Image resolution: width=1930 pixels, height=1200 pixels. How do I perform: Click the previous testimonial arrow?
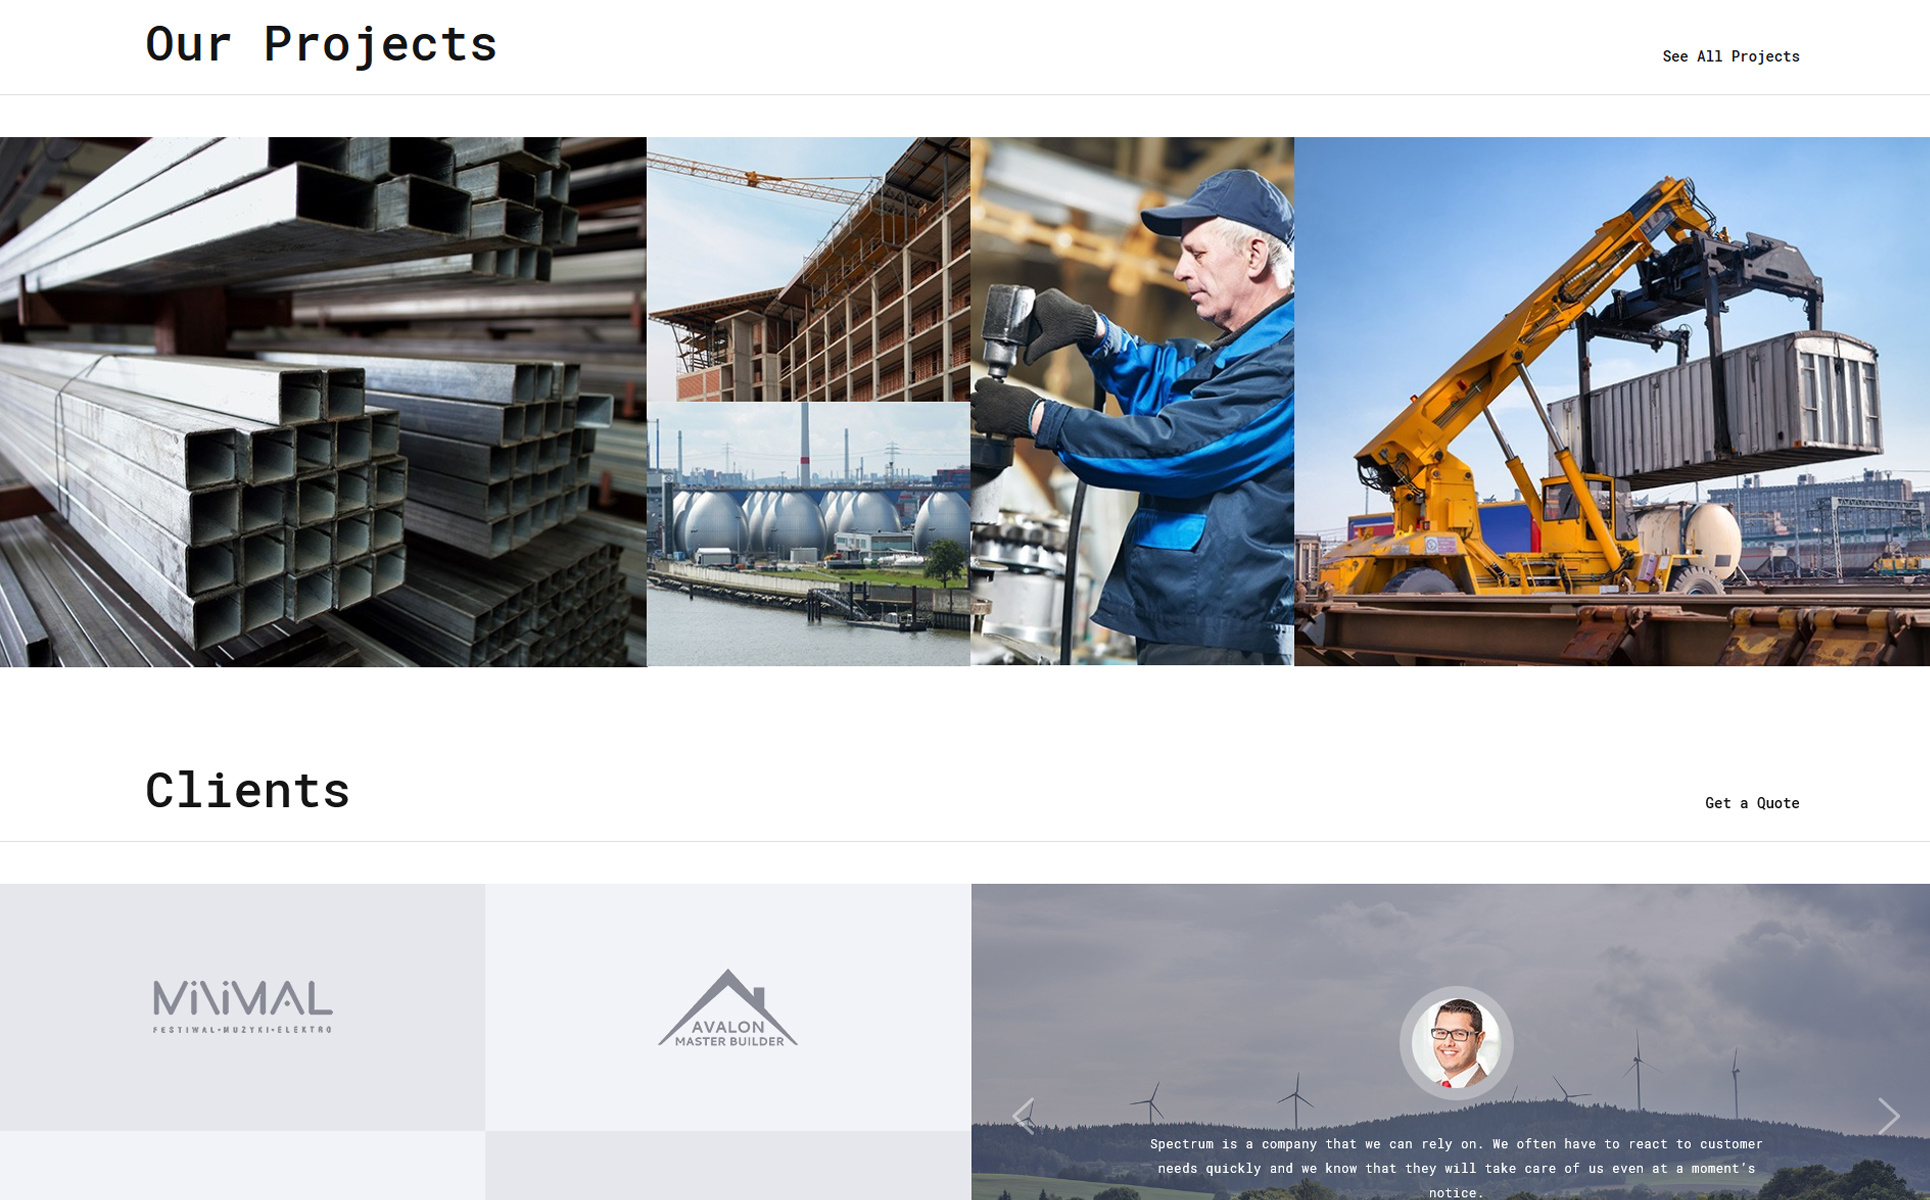1023,1116
